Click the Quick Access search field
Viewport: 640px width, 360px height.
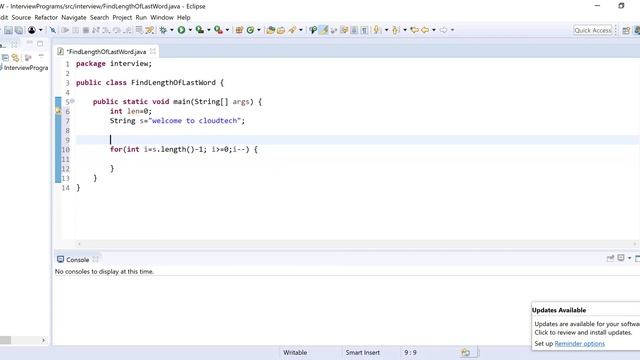(x=593, y=30)
